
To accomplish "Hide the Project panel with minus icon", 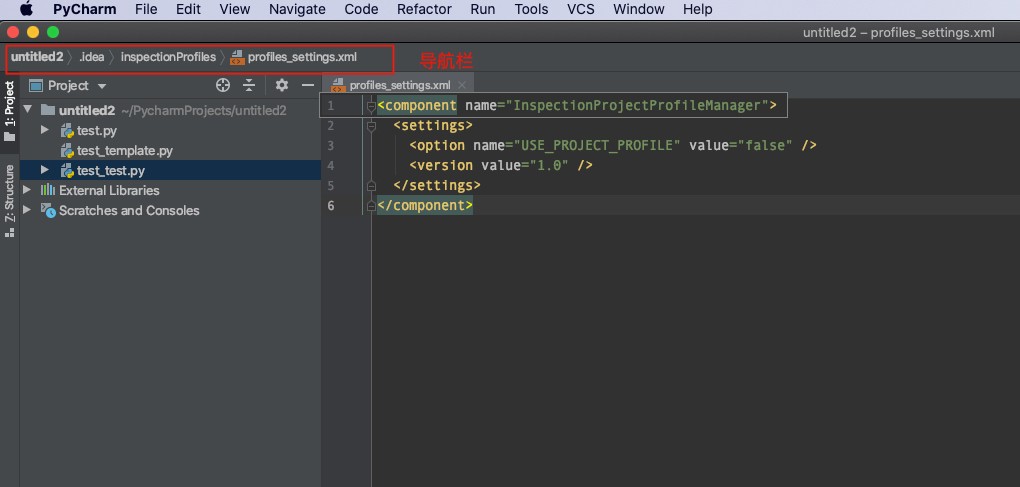I will (308, 85).
